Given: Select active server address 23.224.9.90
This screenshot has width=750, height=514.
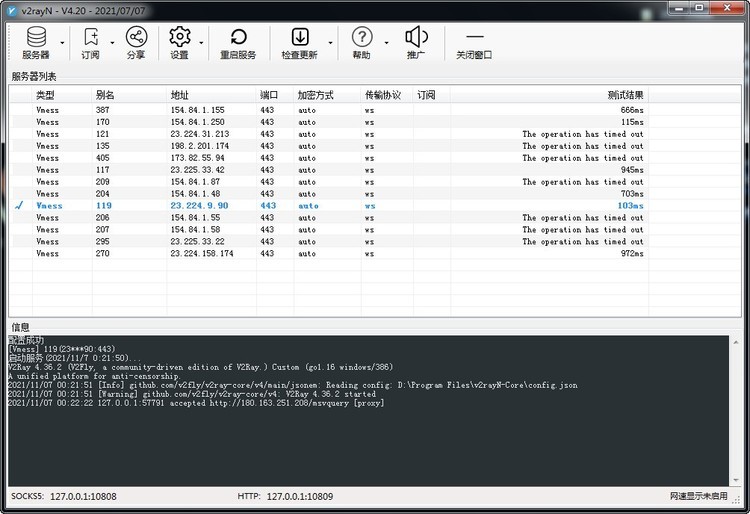Looking at the screenshot, I should (x=199, y=206).
